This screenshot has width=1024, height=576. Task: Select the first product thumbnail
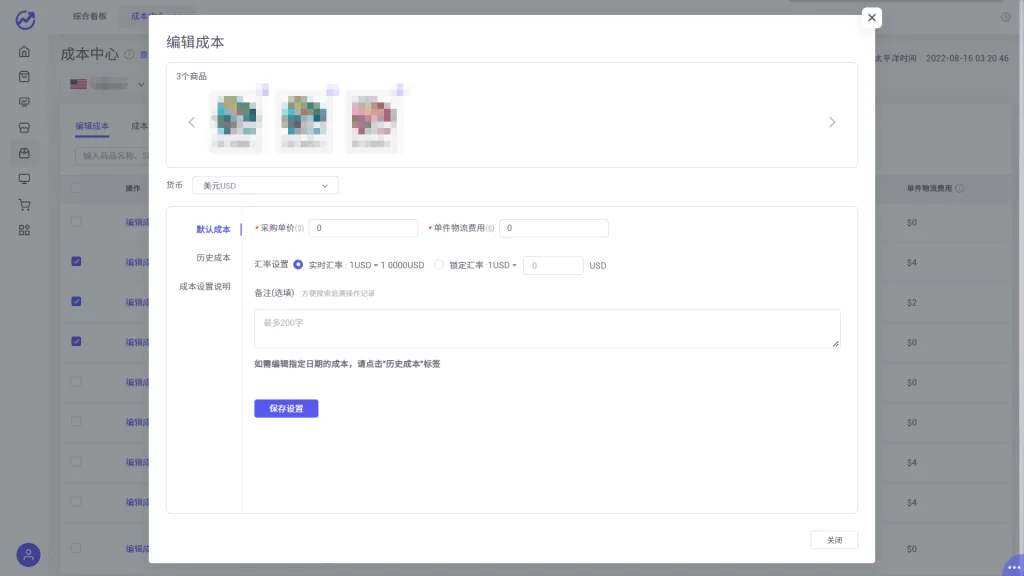[x=236, y=121]
